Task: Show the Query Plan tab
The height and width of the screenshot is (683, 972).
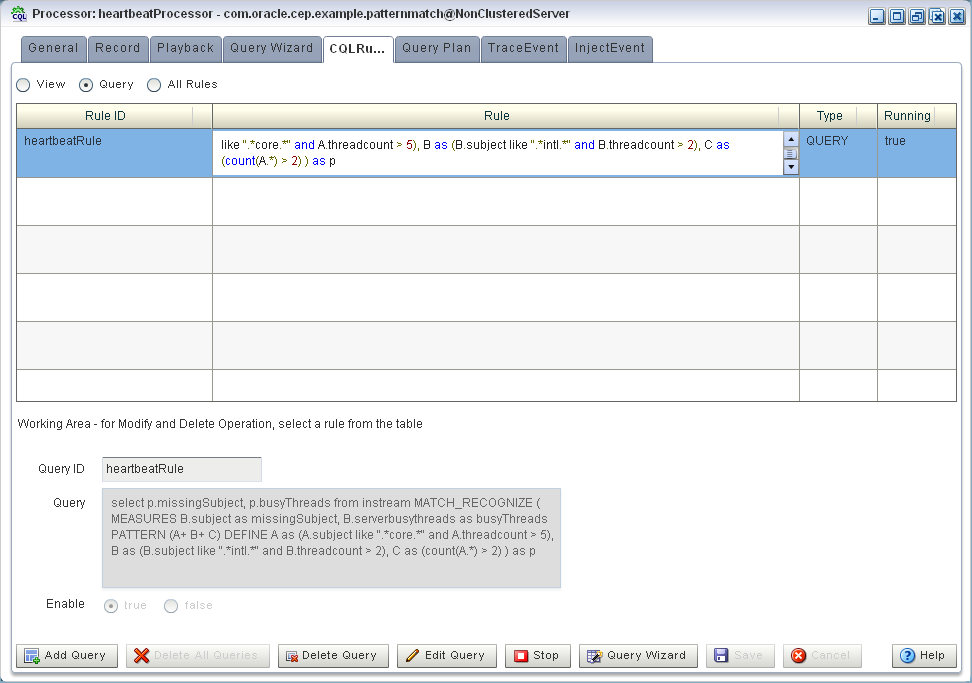Action: 437,48
